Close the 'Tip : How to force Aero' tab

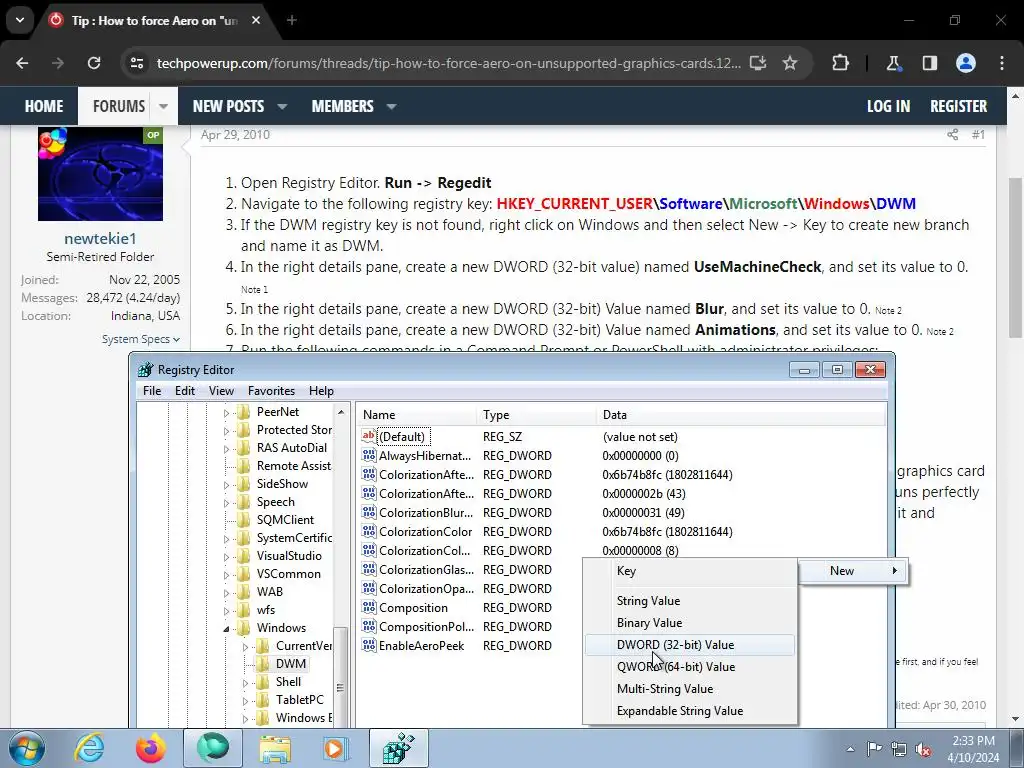click(256, 20)
